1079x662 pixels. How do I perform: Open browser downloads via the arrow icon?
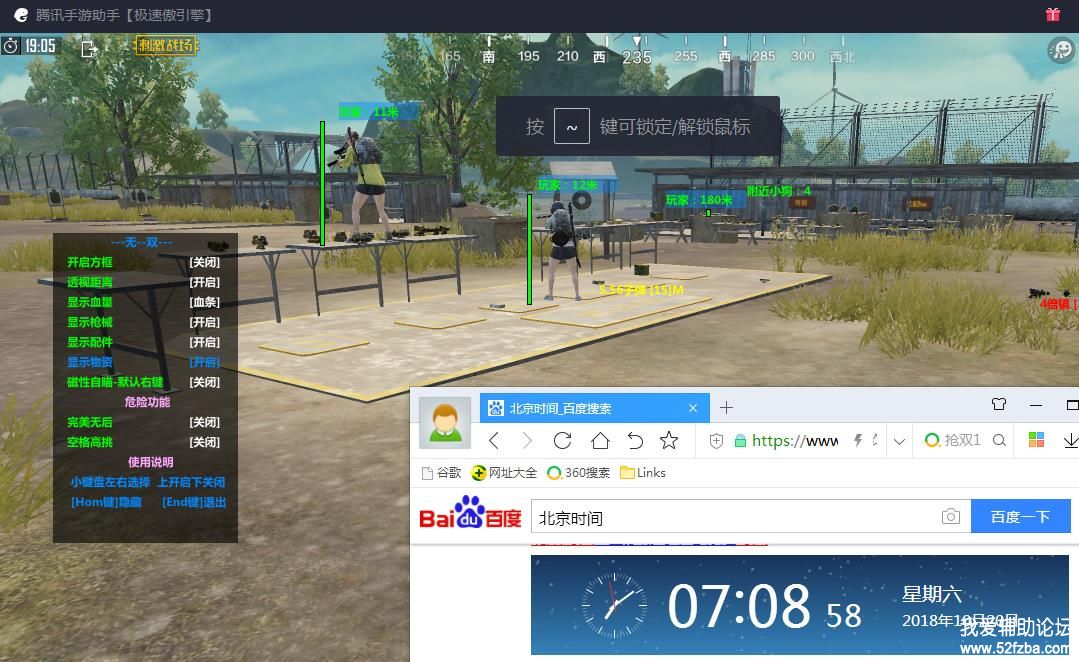1071,440
